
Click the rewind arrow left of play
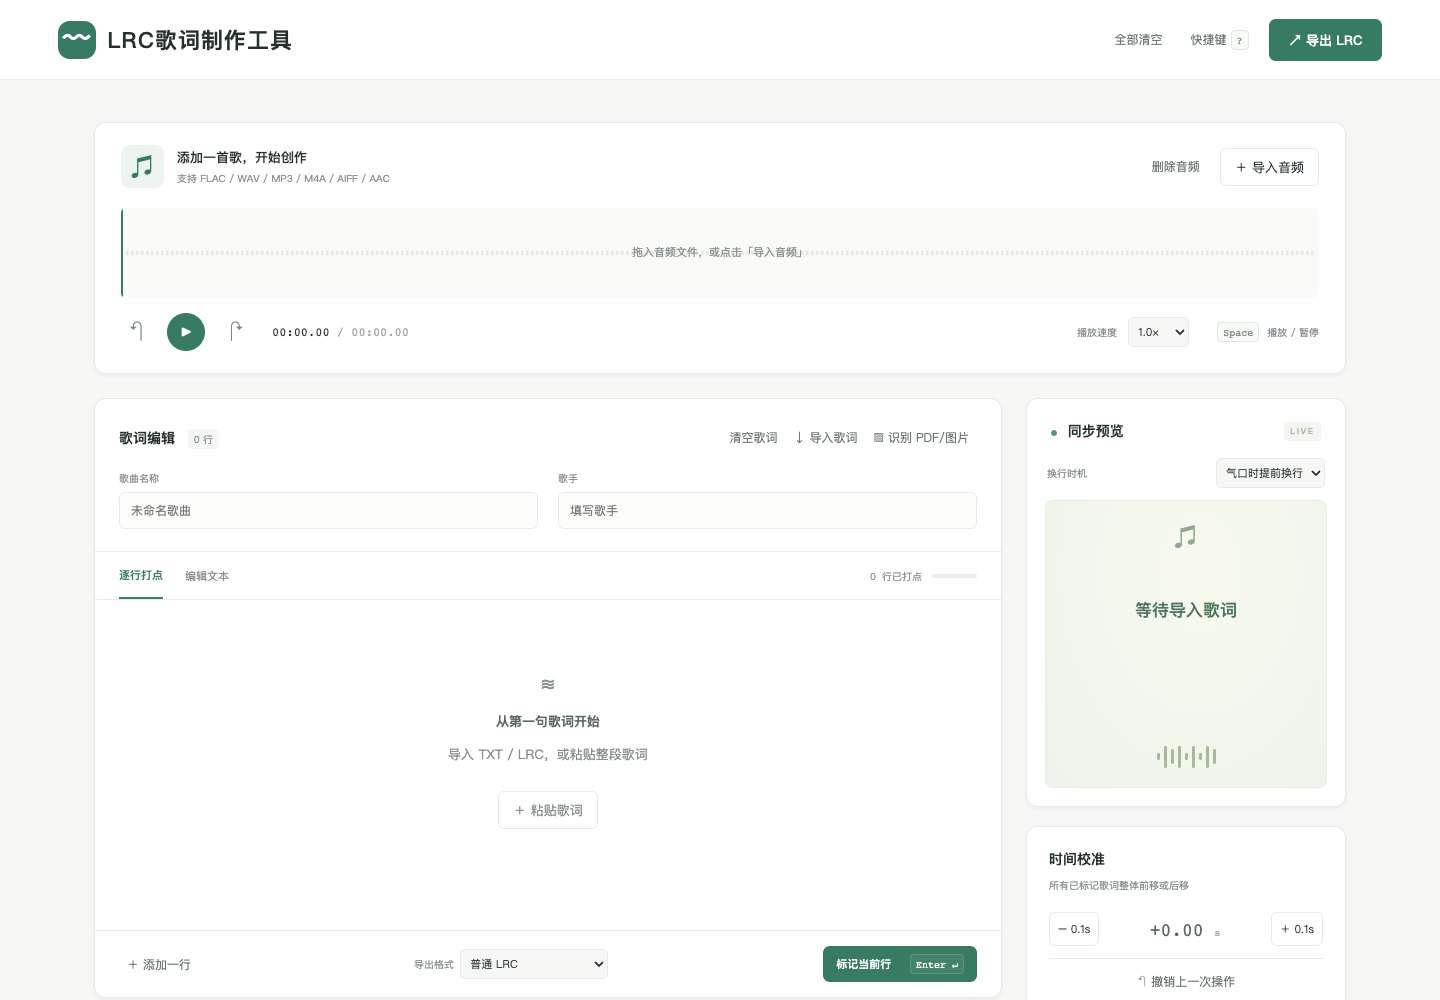[137, 331]
